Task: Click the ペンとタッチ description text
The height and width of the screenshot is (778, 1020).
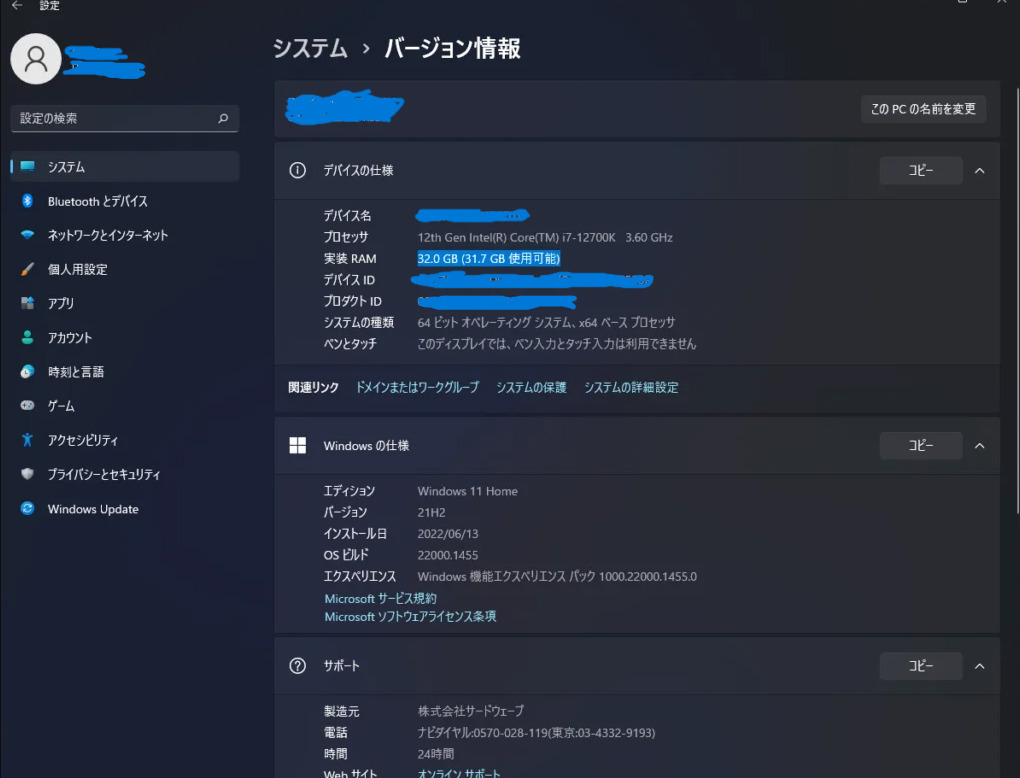Action: click(x=557, y=343)
